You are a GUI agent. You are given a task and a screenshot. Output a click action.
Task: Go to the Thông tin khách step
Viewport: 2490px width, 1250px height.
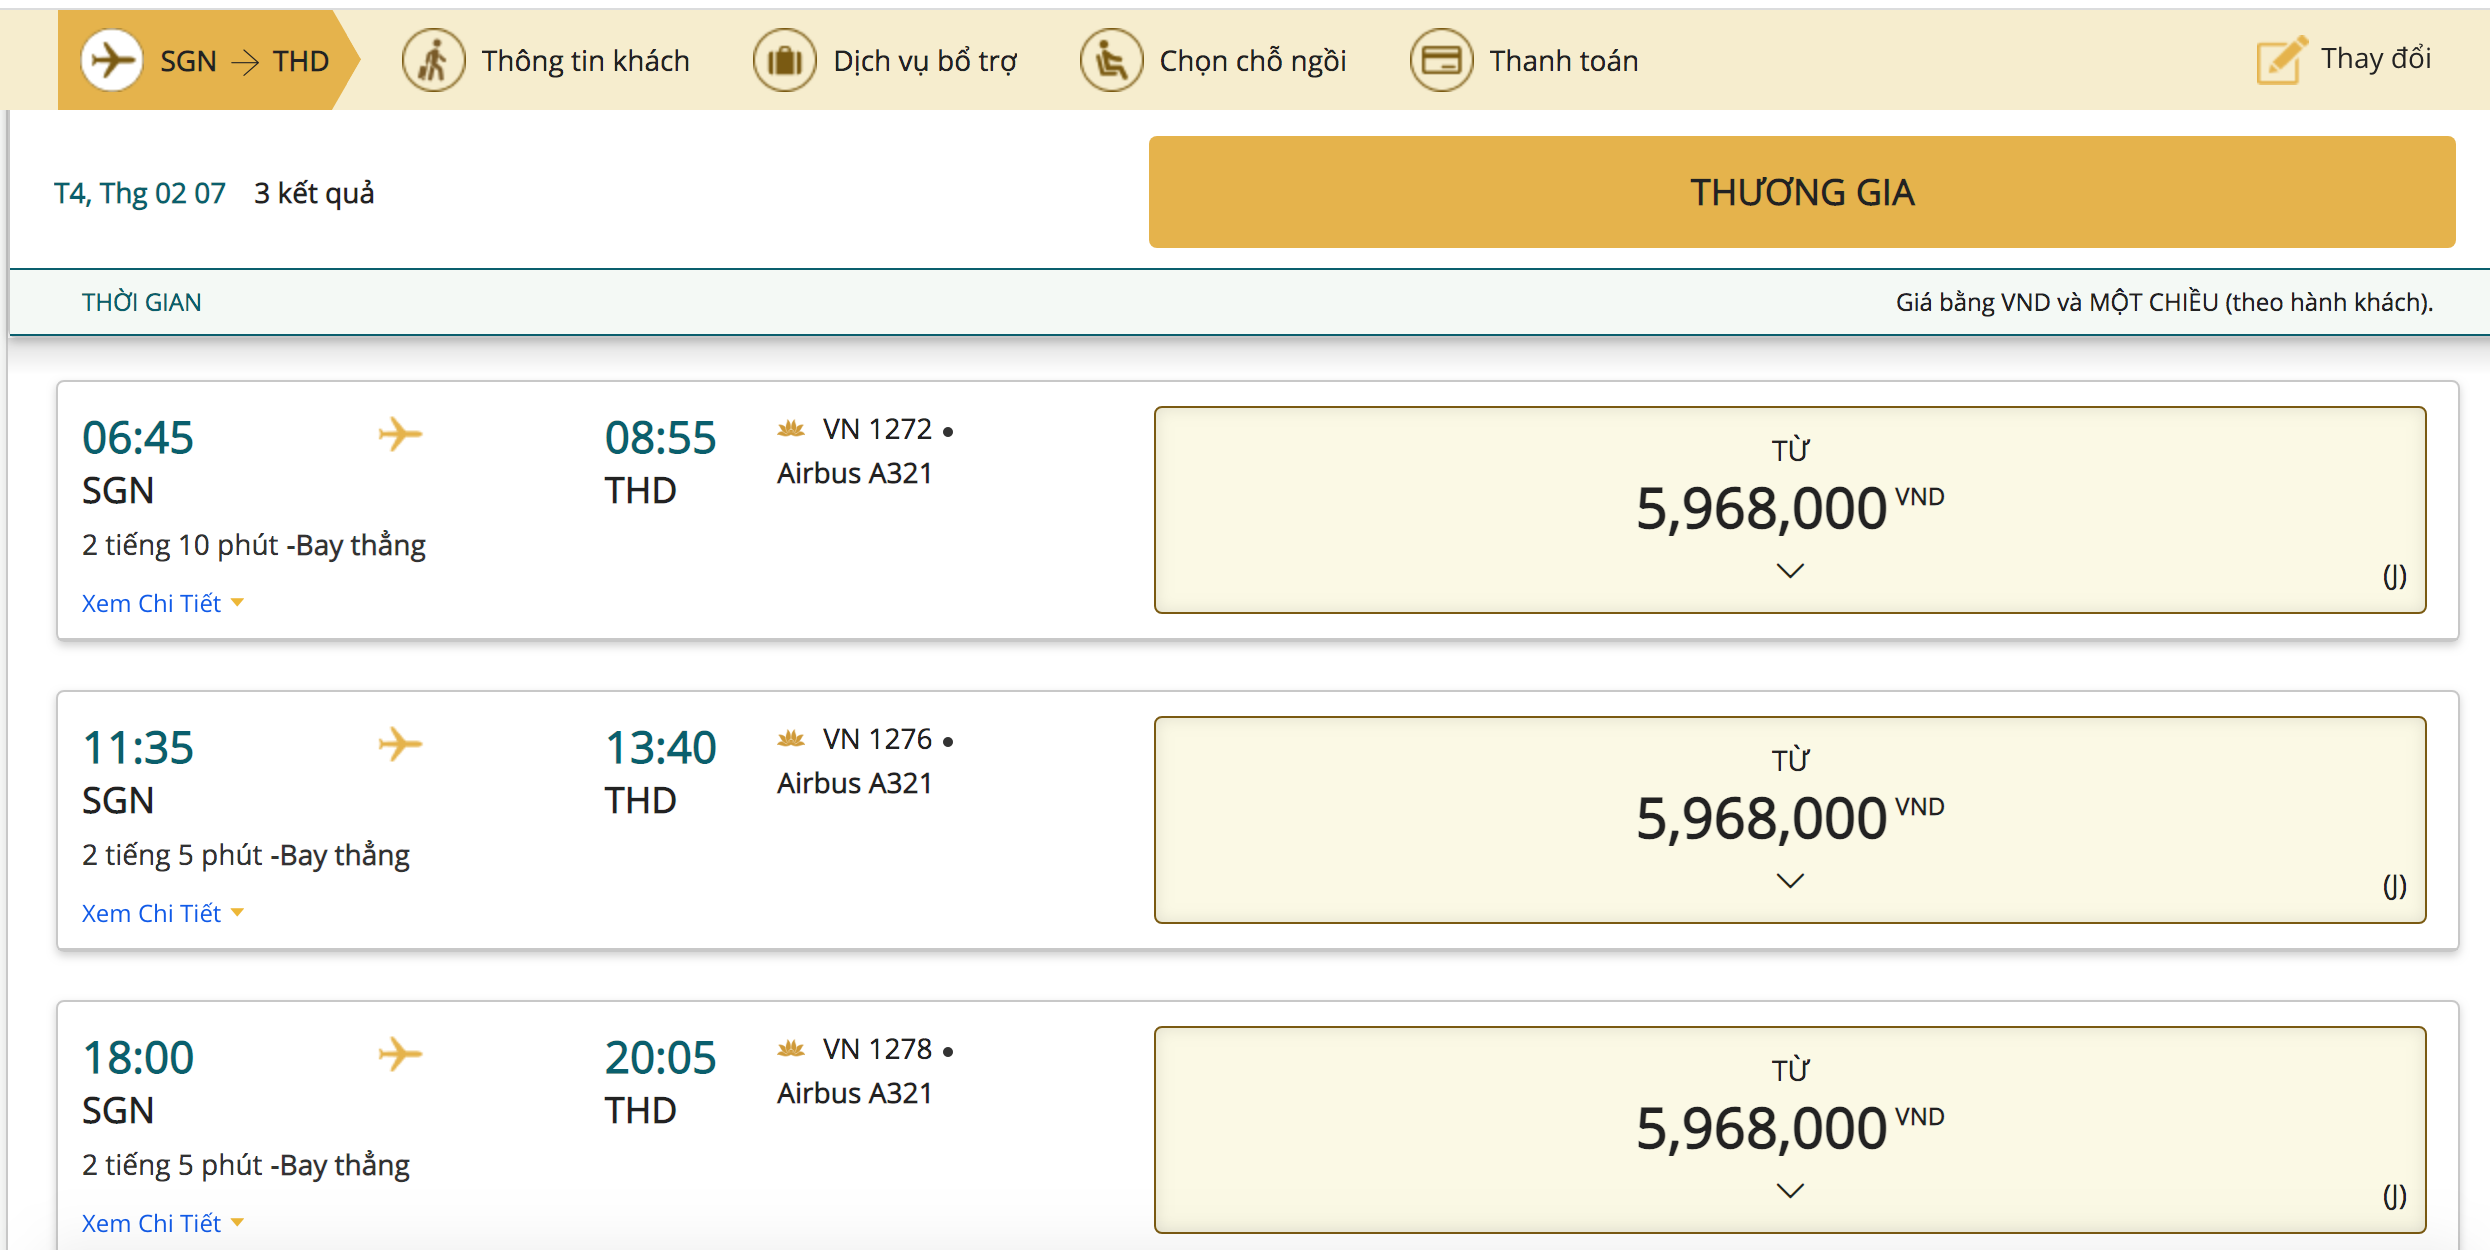click(x=546, y=60)
